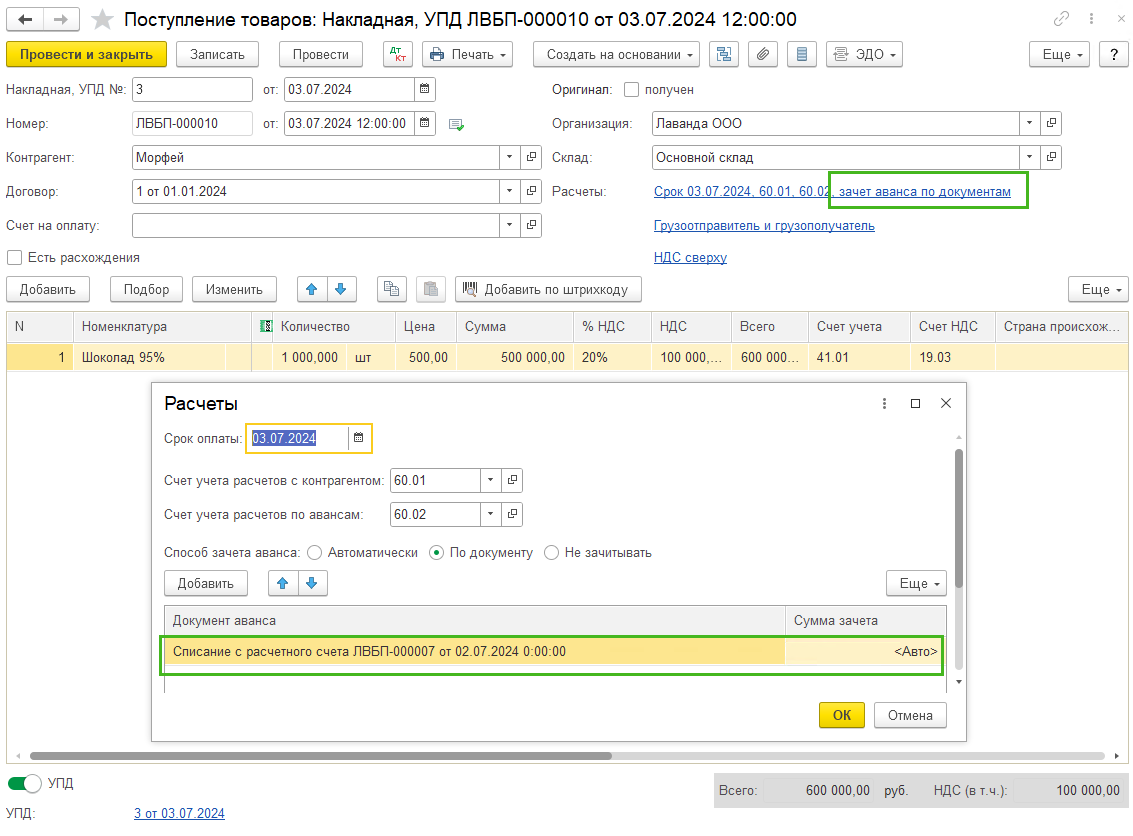This screenshot has height=836, width=1133.
Task: Open calendar for Срок оплаты in Расчеты
Action: click(358, 438)
